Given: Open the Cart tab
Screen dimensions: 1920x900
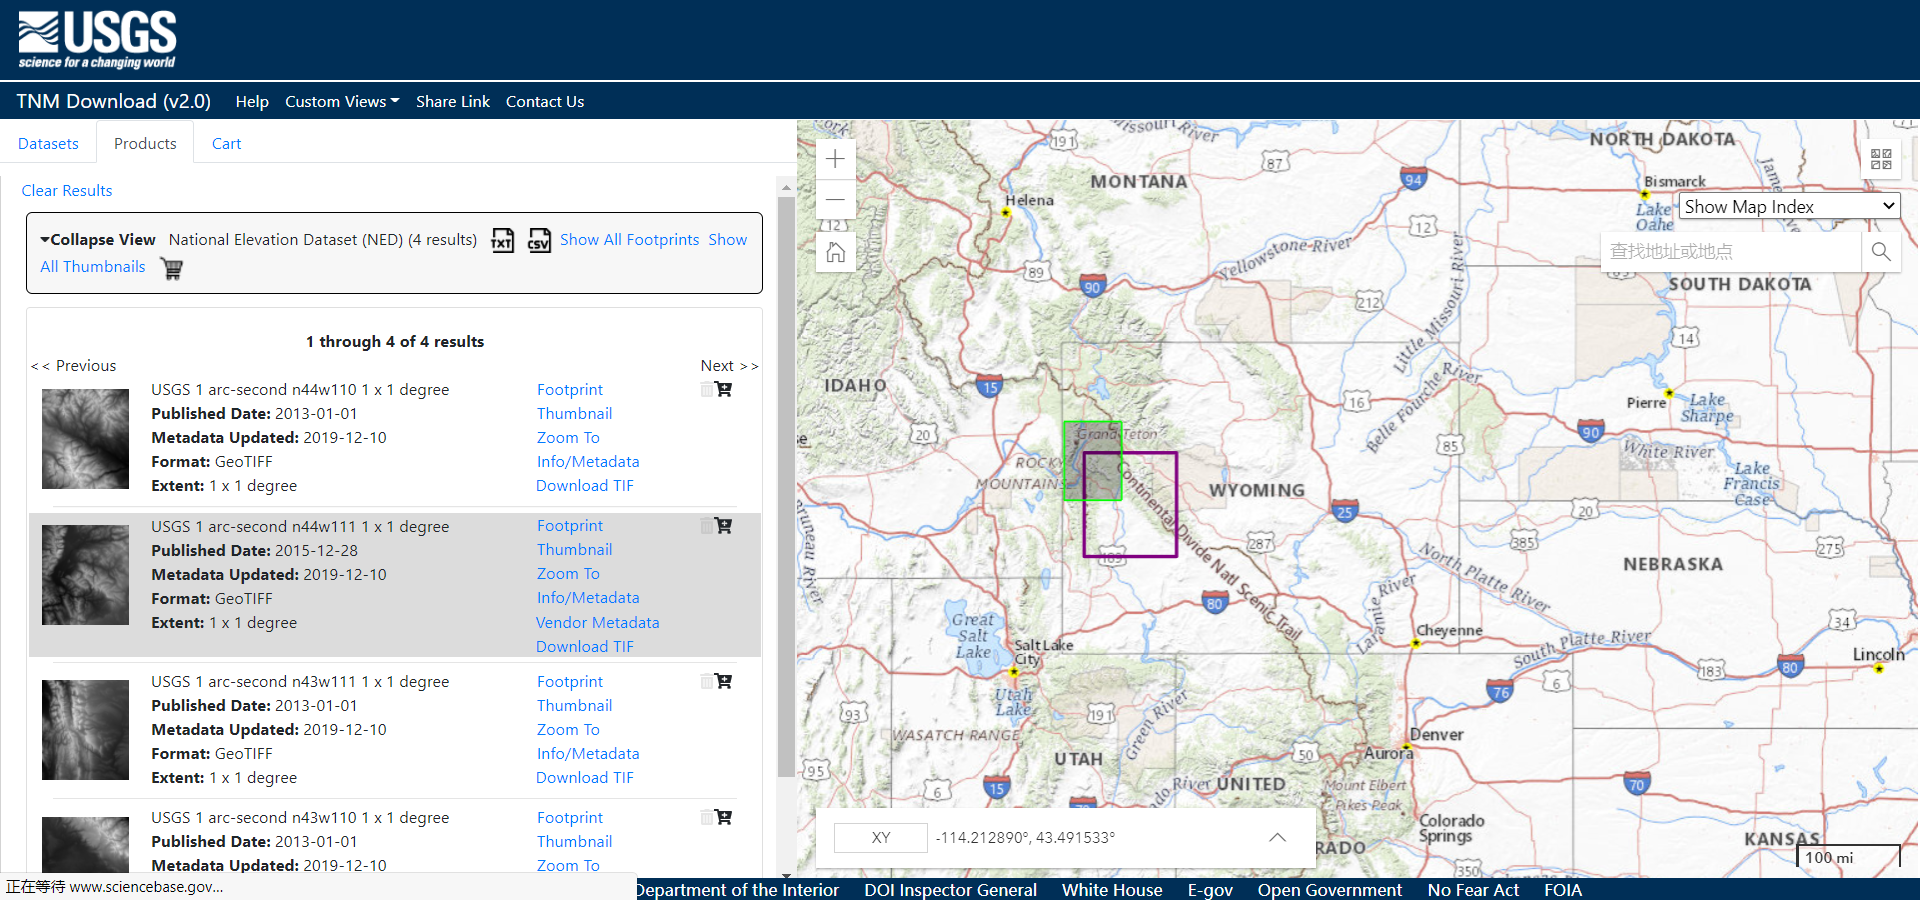Looking at the screenshot, I should (226, 143).
